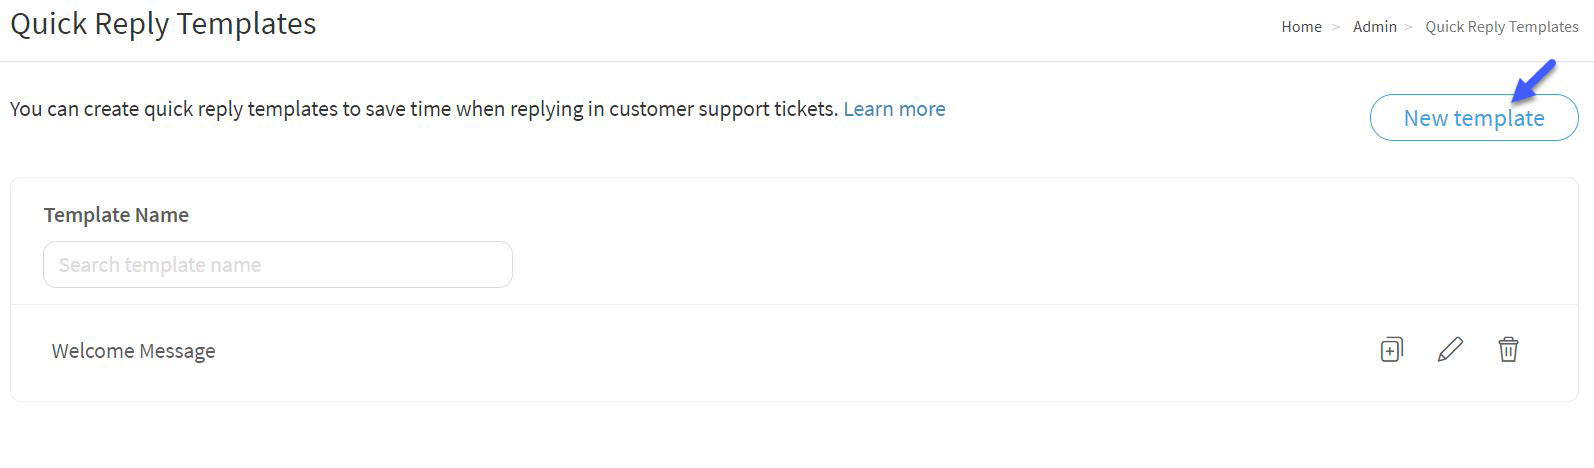Screen dimensions: 1594x468
Task: Duplicate the Welcome Message template
Action: click(x=1391, y=350)
